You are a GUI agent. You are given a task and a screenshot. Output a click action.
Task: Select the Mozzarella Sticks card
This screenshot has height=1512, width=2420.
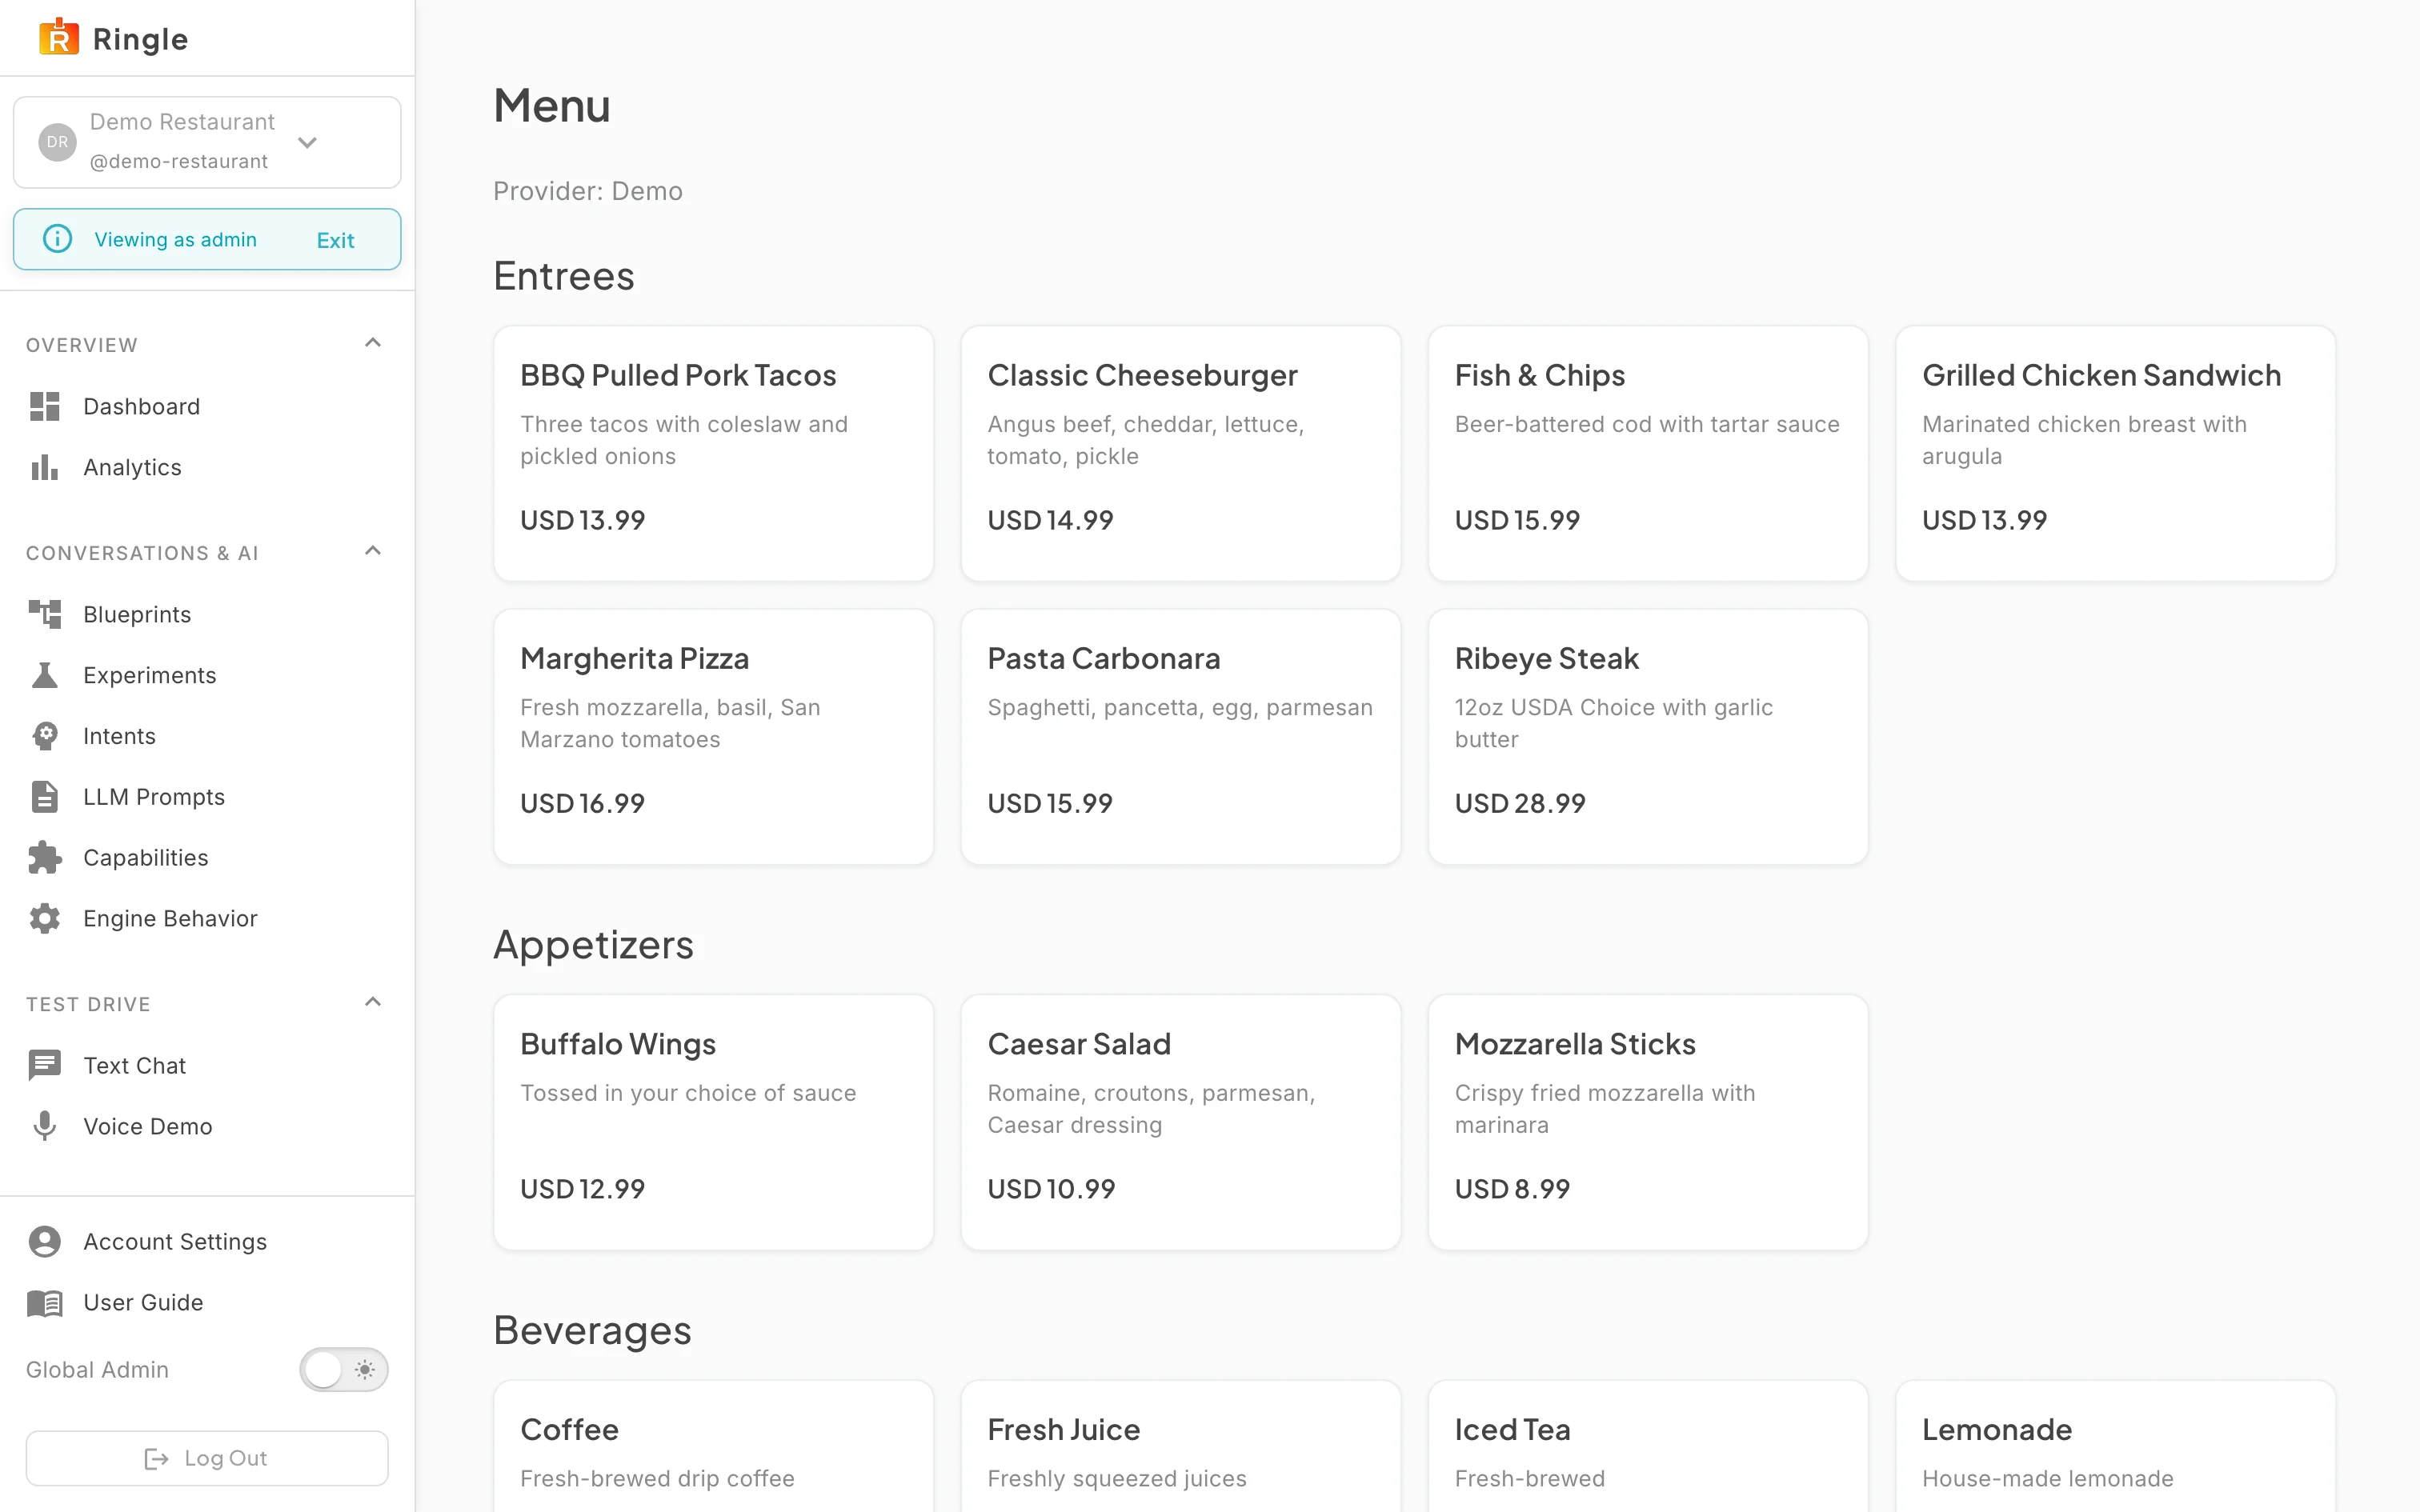1648,1122
